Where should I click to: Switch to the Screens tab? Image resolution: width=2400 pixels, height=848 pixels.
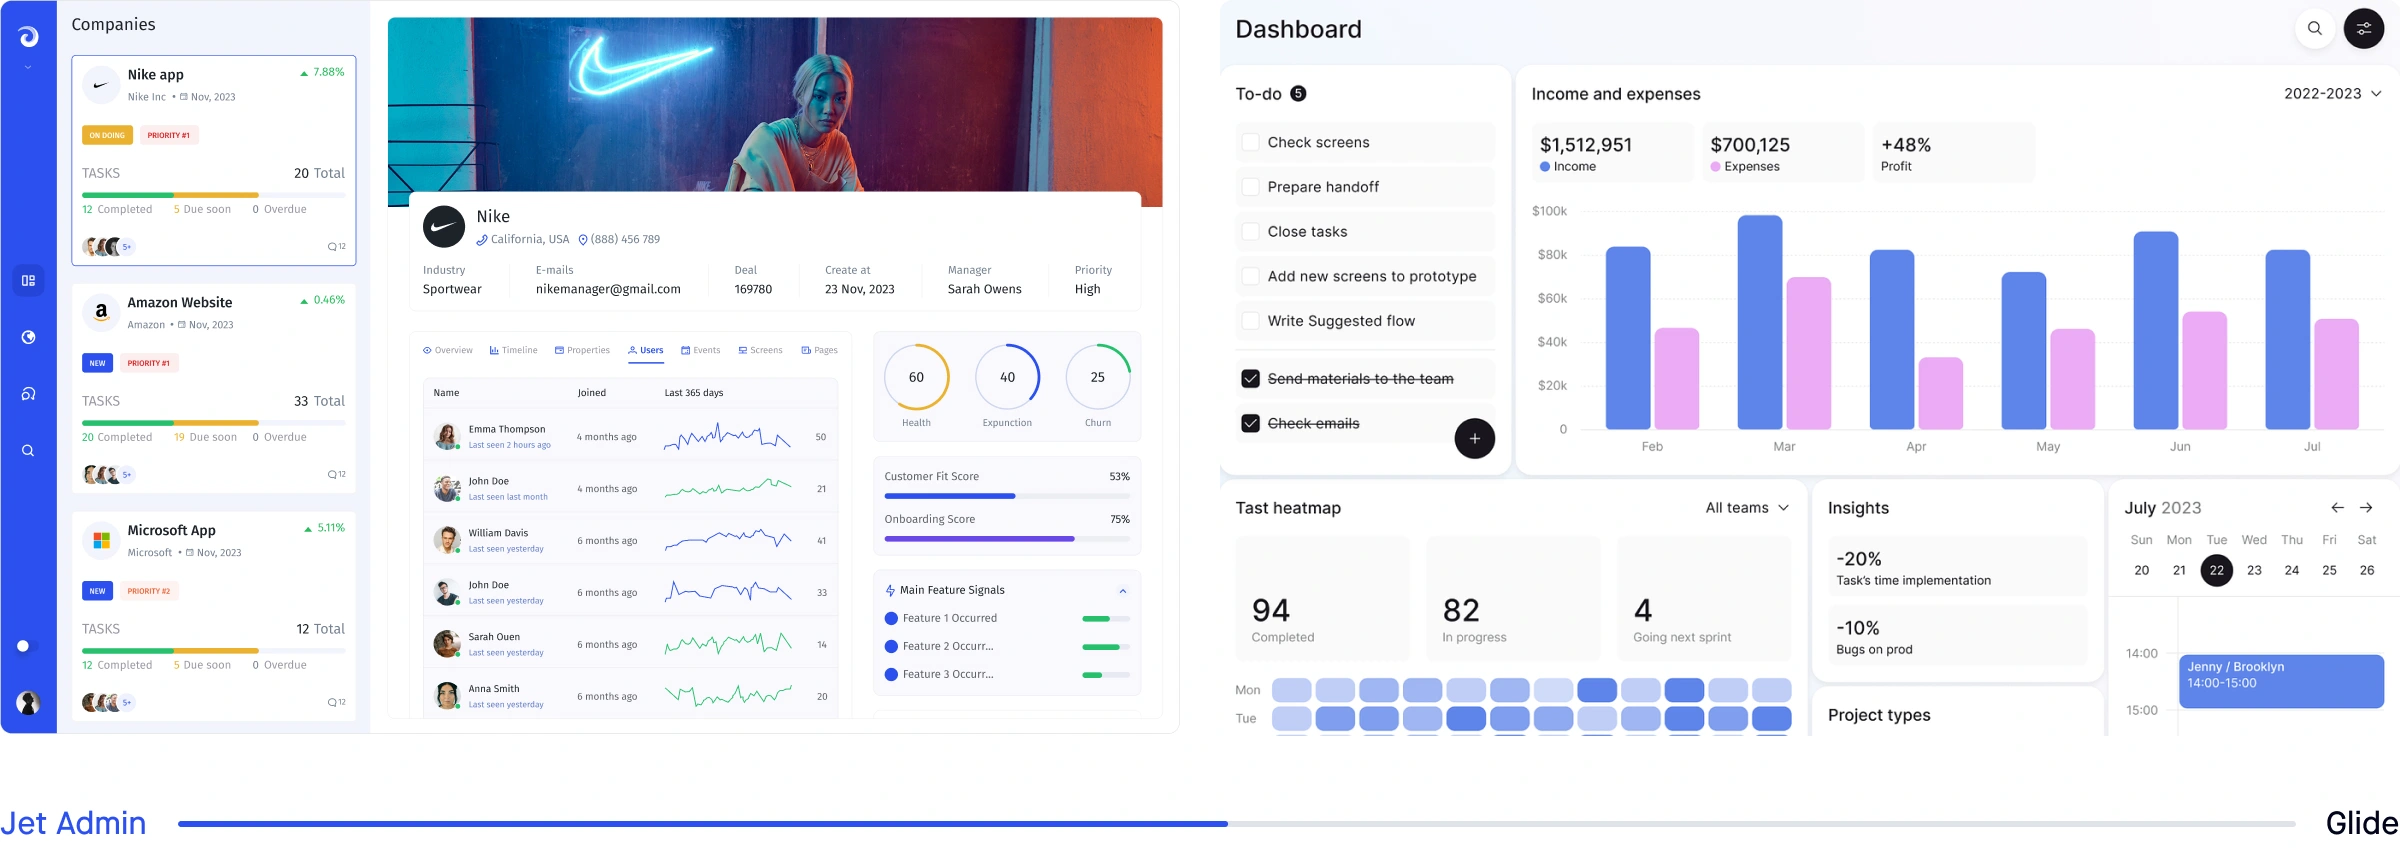(x=761, y=350)
